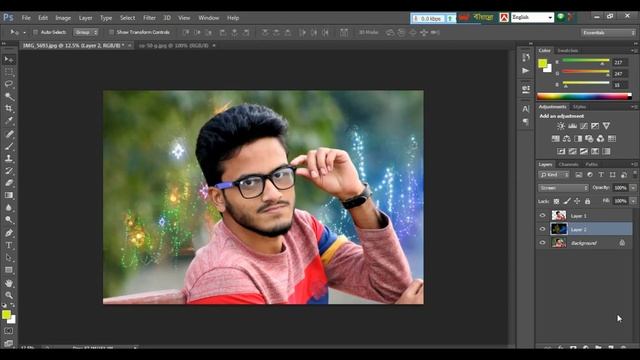Viewport: 640px width, 360px height.
Task: Add a Levels adjustment
Action: 573,126
